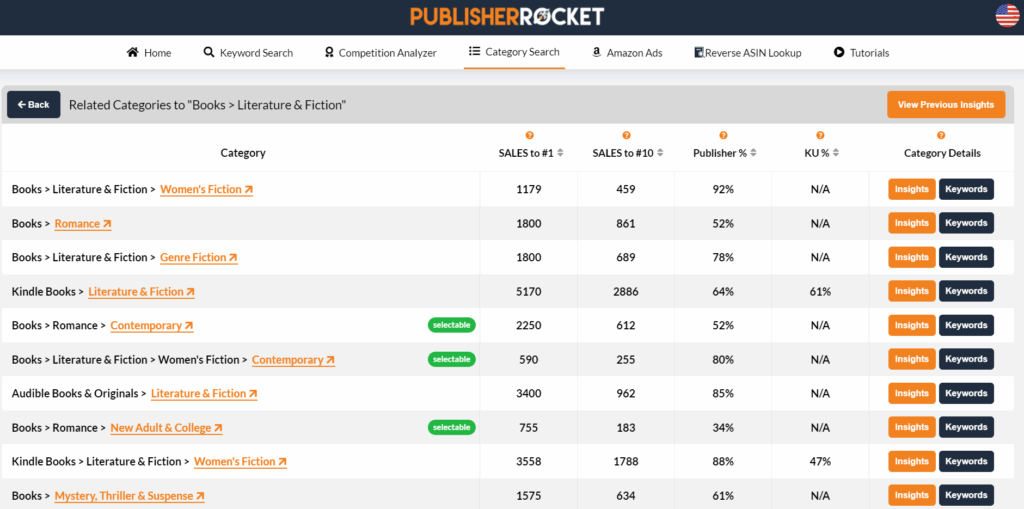Click the help icon above KU %
Viewport: 1024px width, 509px height.
(x=820, y=135)
